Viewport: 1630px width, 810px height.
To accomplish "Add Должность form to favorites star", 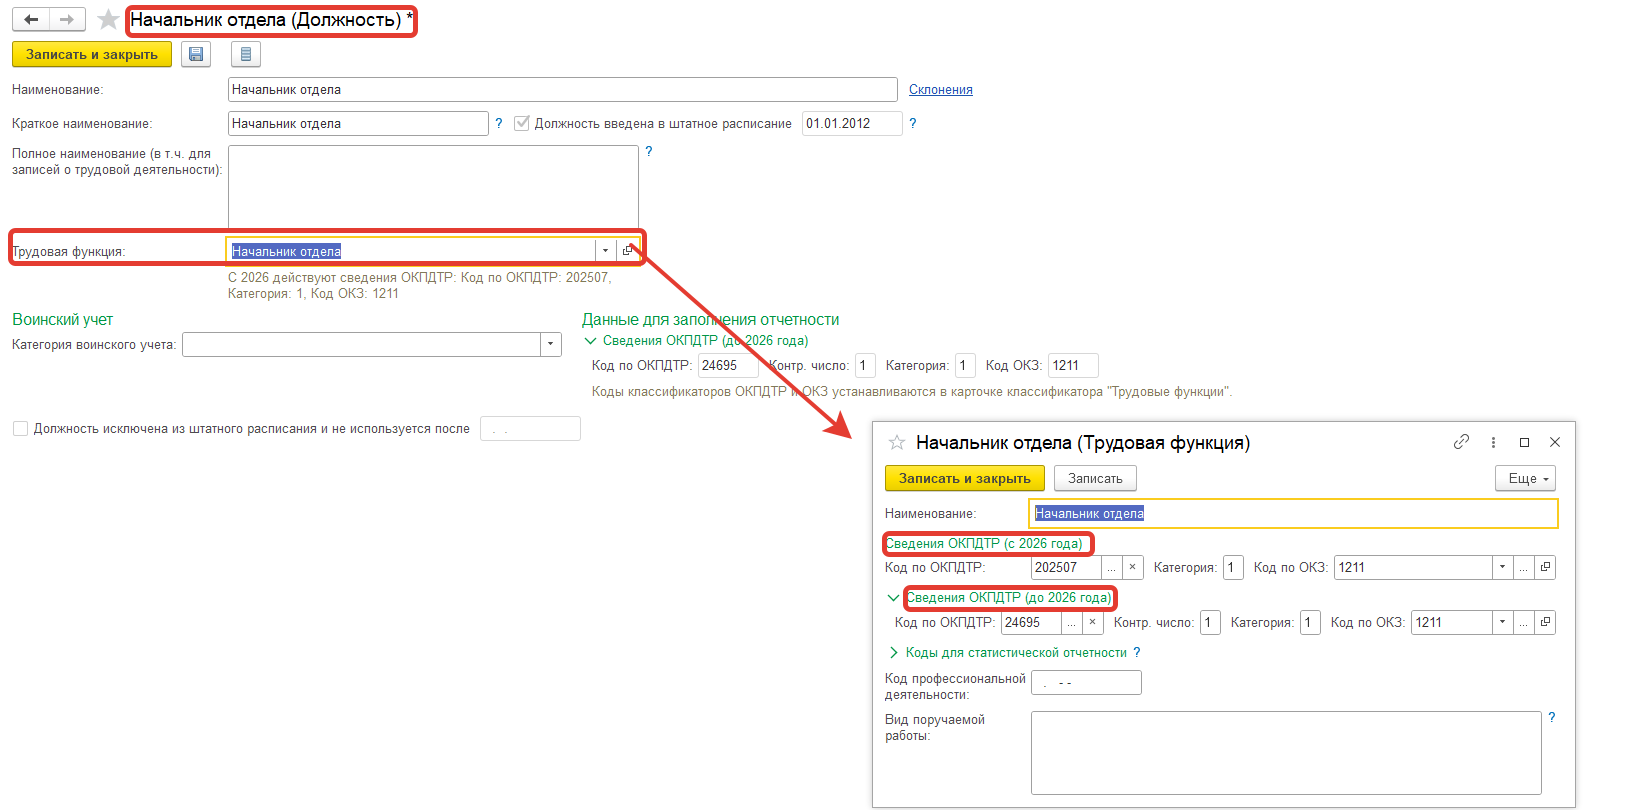I will click(108, 20).
